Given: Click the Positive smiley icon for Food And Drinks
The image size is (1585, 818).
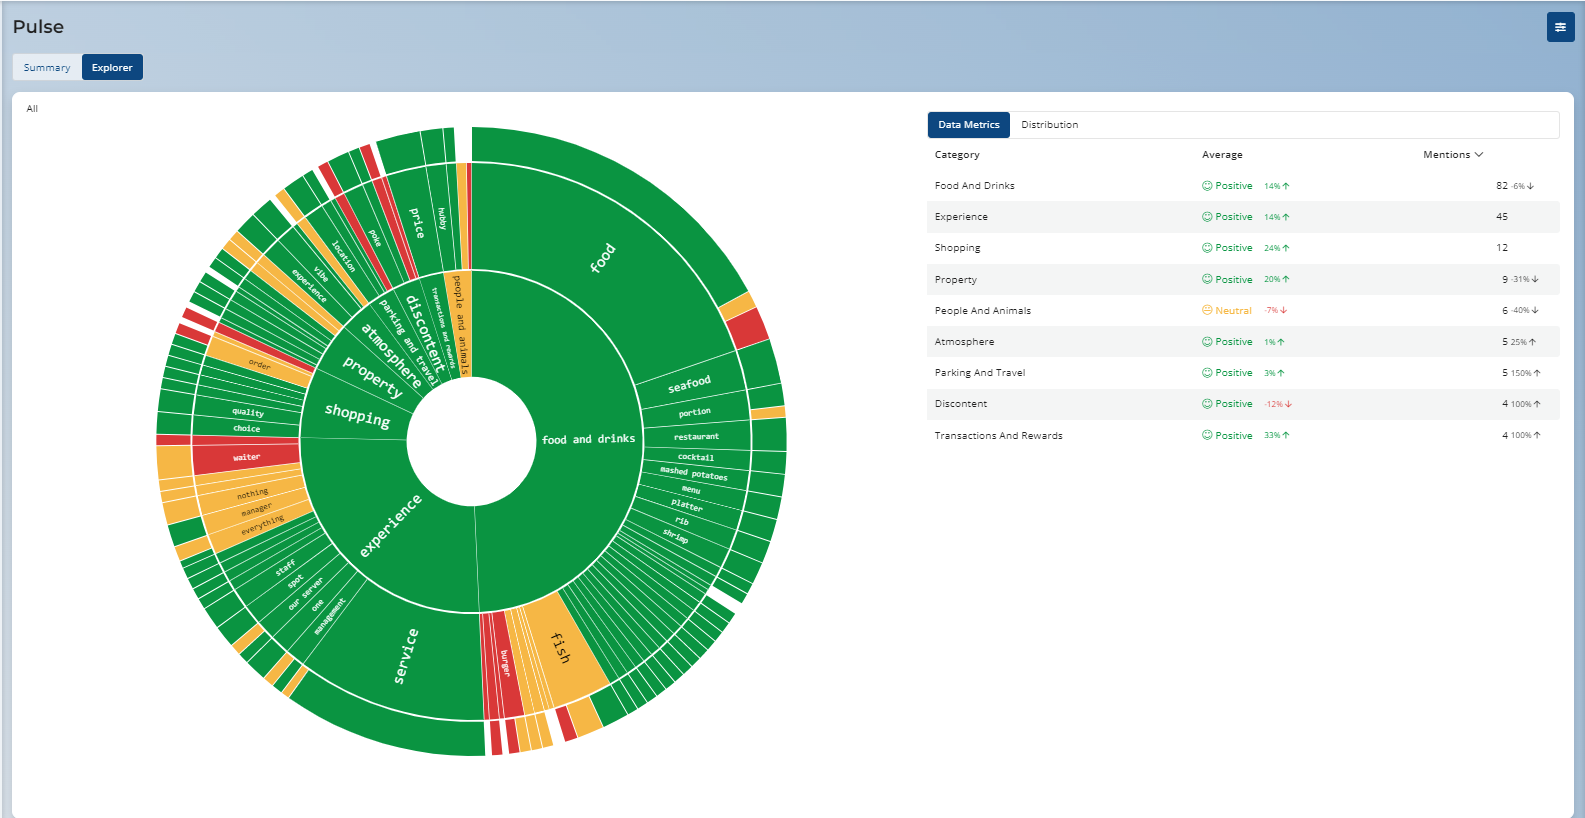Looking at the screenshot, I should pyautogui.click(x=1207, y=186).
